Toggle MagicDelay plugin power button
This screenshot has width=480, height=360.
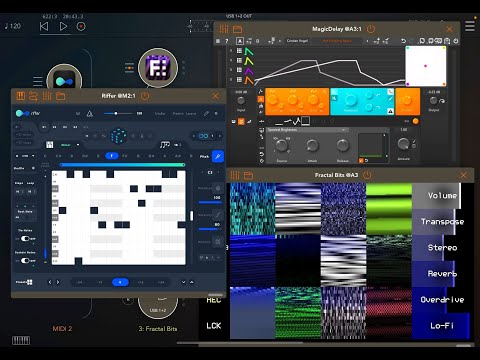click(x=371, y=29)
